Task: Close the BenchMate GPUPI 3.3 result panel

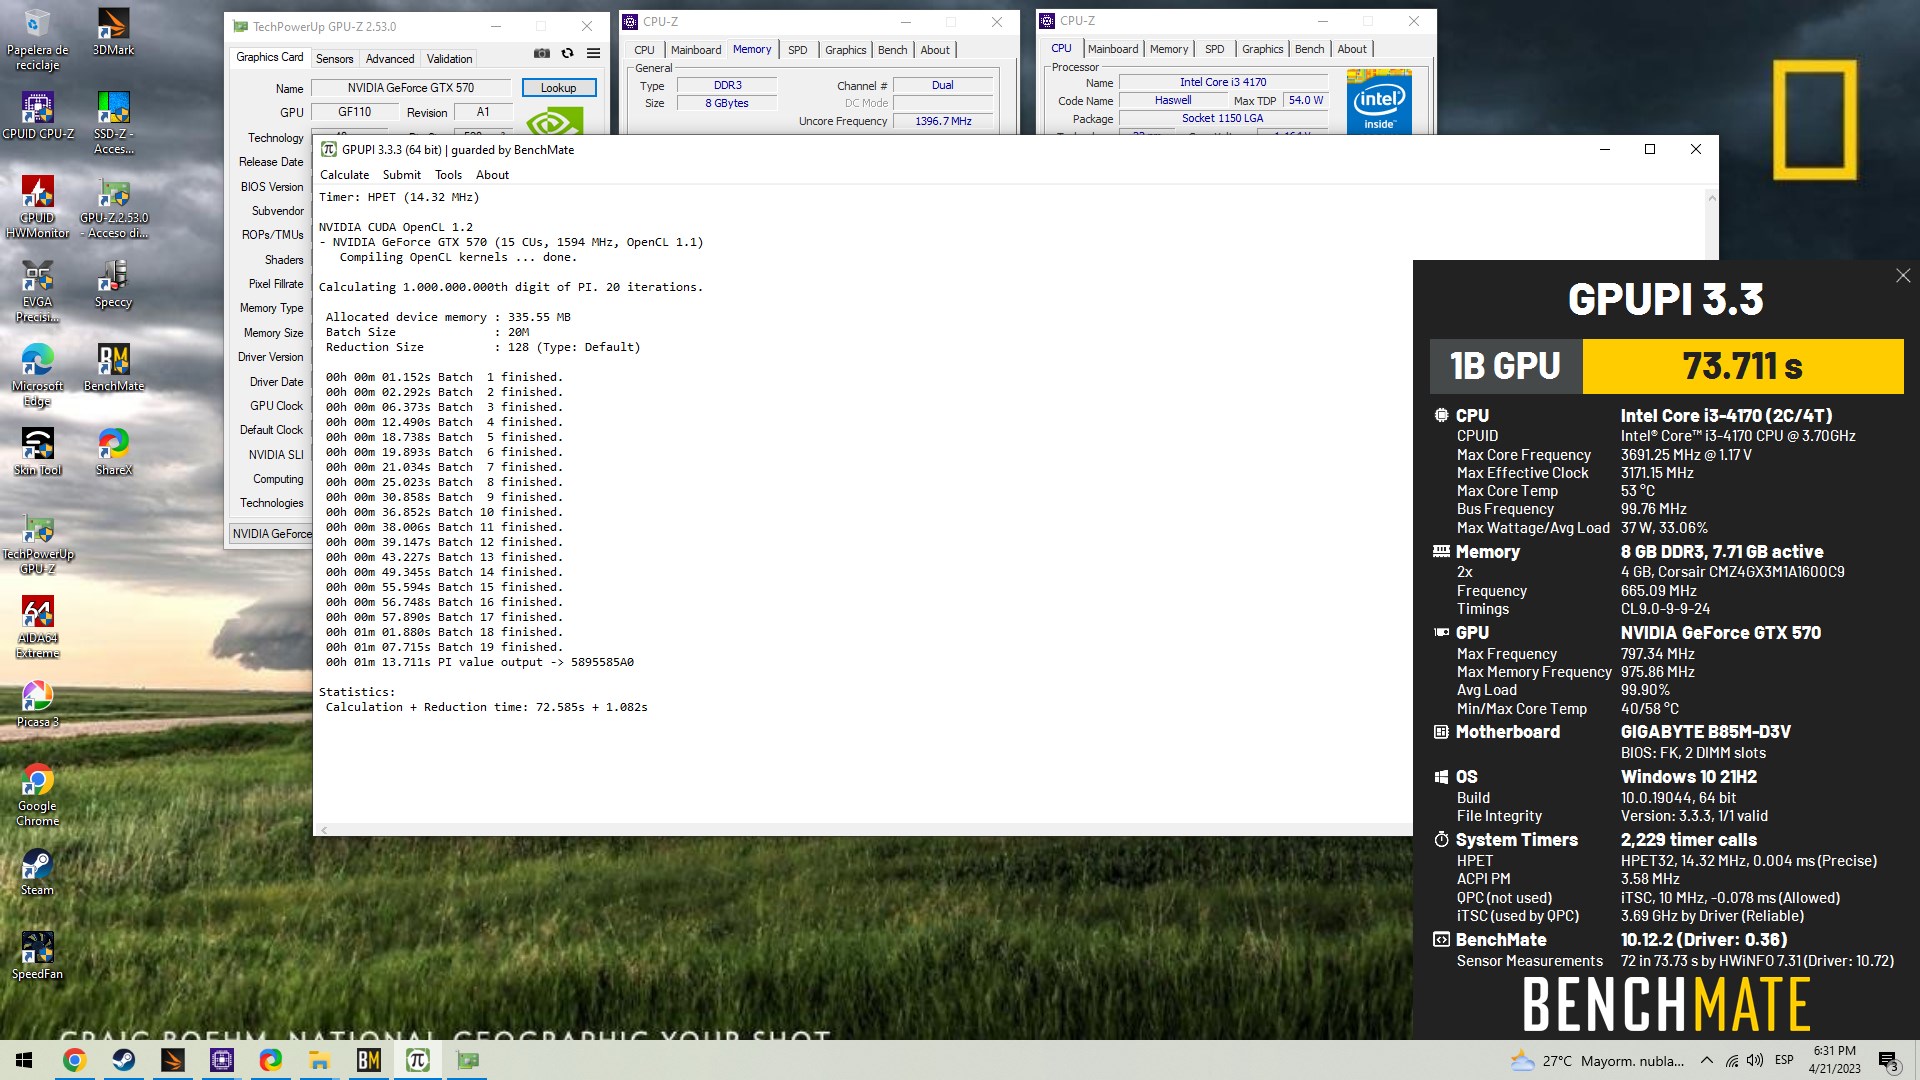Action: (x=1902, y=276)
